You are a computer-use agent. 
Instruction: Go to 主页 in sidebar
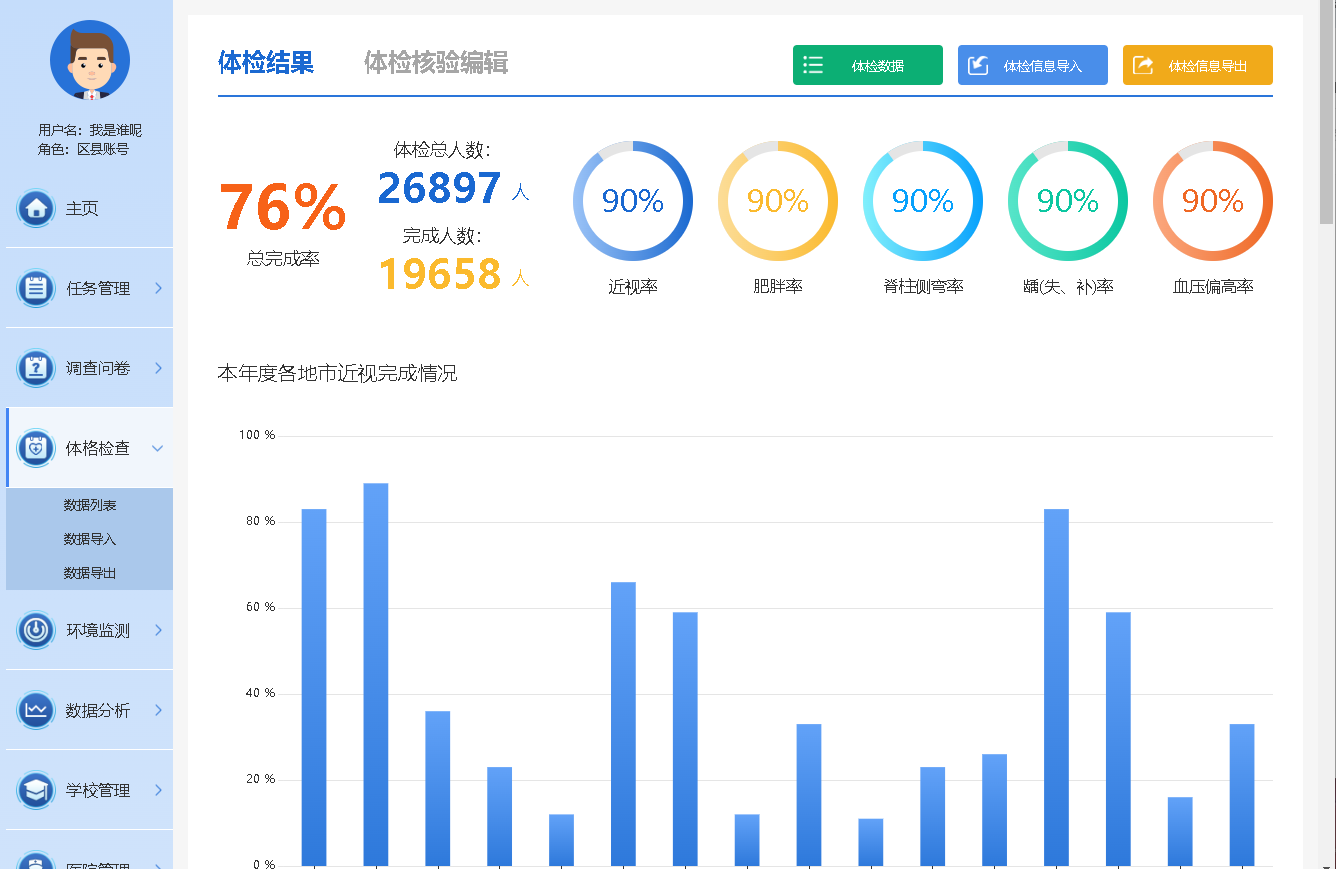click(82, 208)
